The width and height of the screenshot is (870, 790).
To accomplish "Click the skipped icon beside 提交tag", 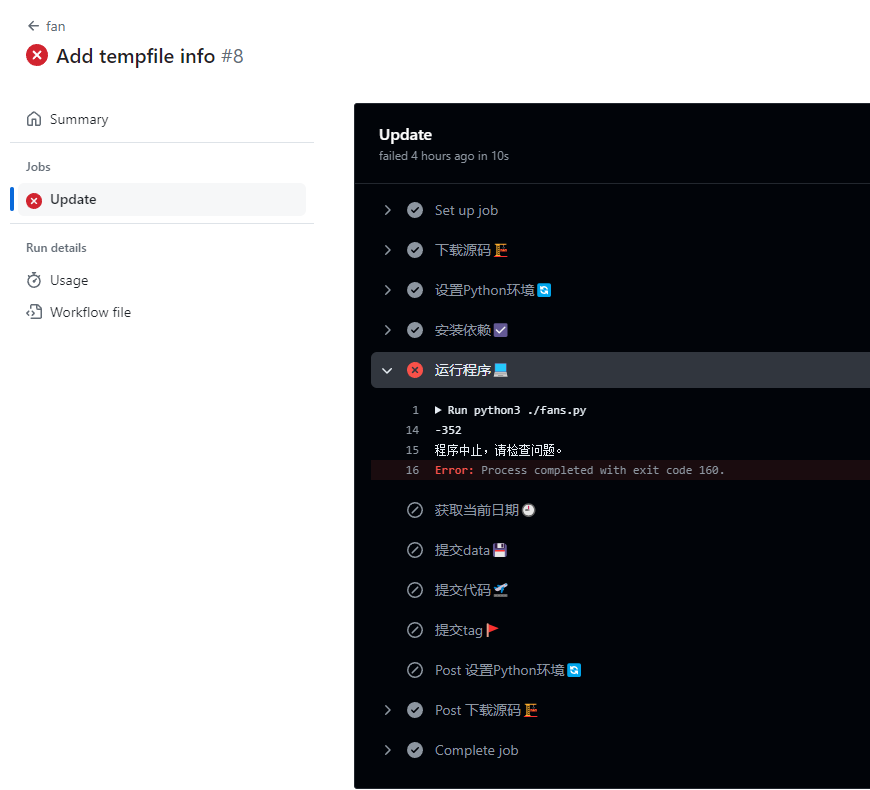I will [x=414, y=630].
